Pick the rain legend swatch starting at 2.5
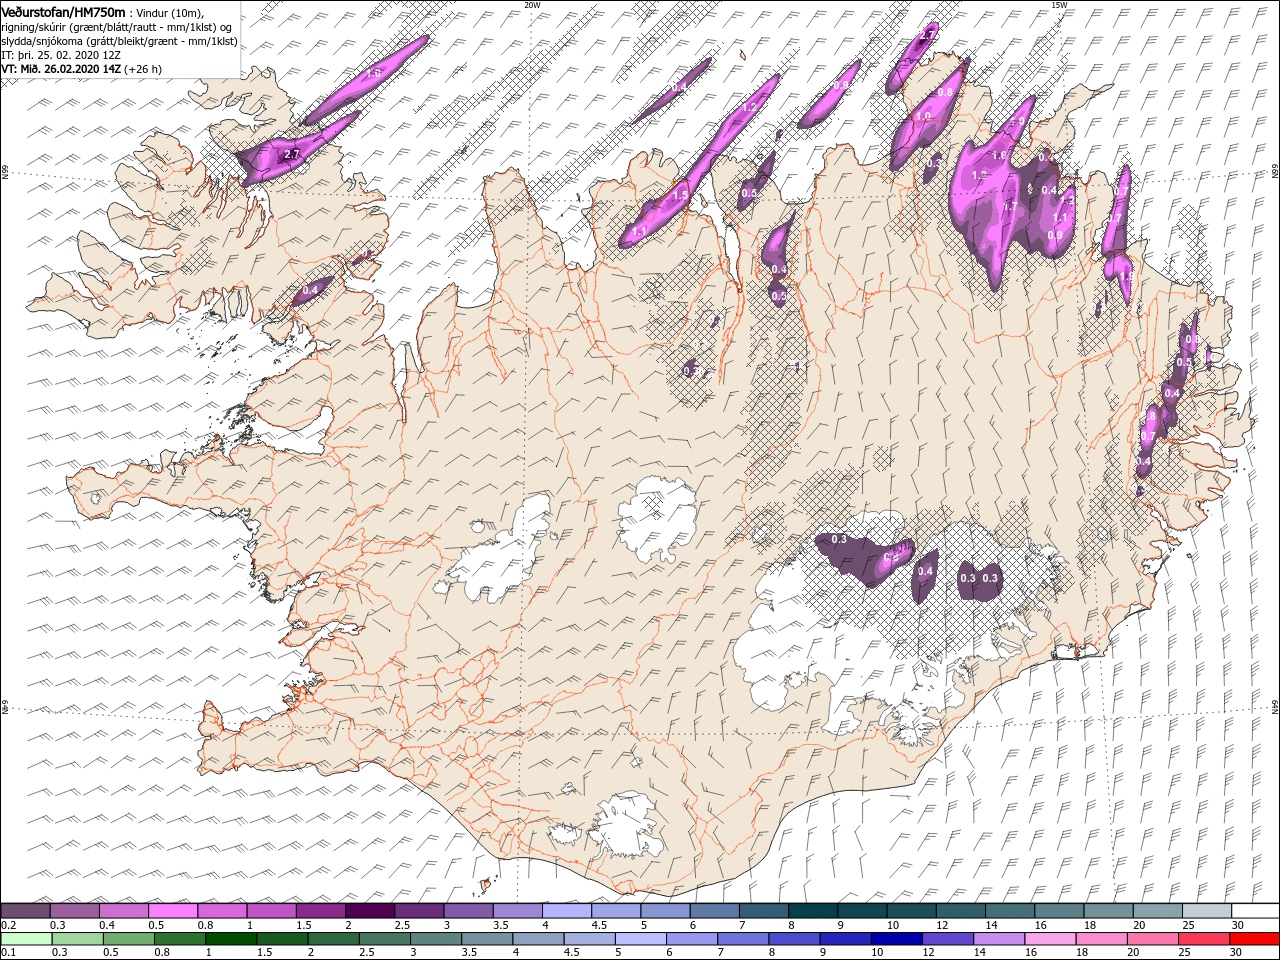The height and width of the screenshot is (960, 1280). [x=384, y=939]
